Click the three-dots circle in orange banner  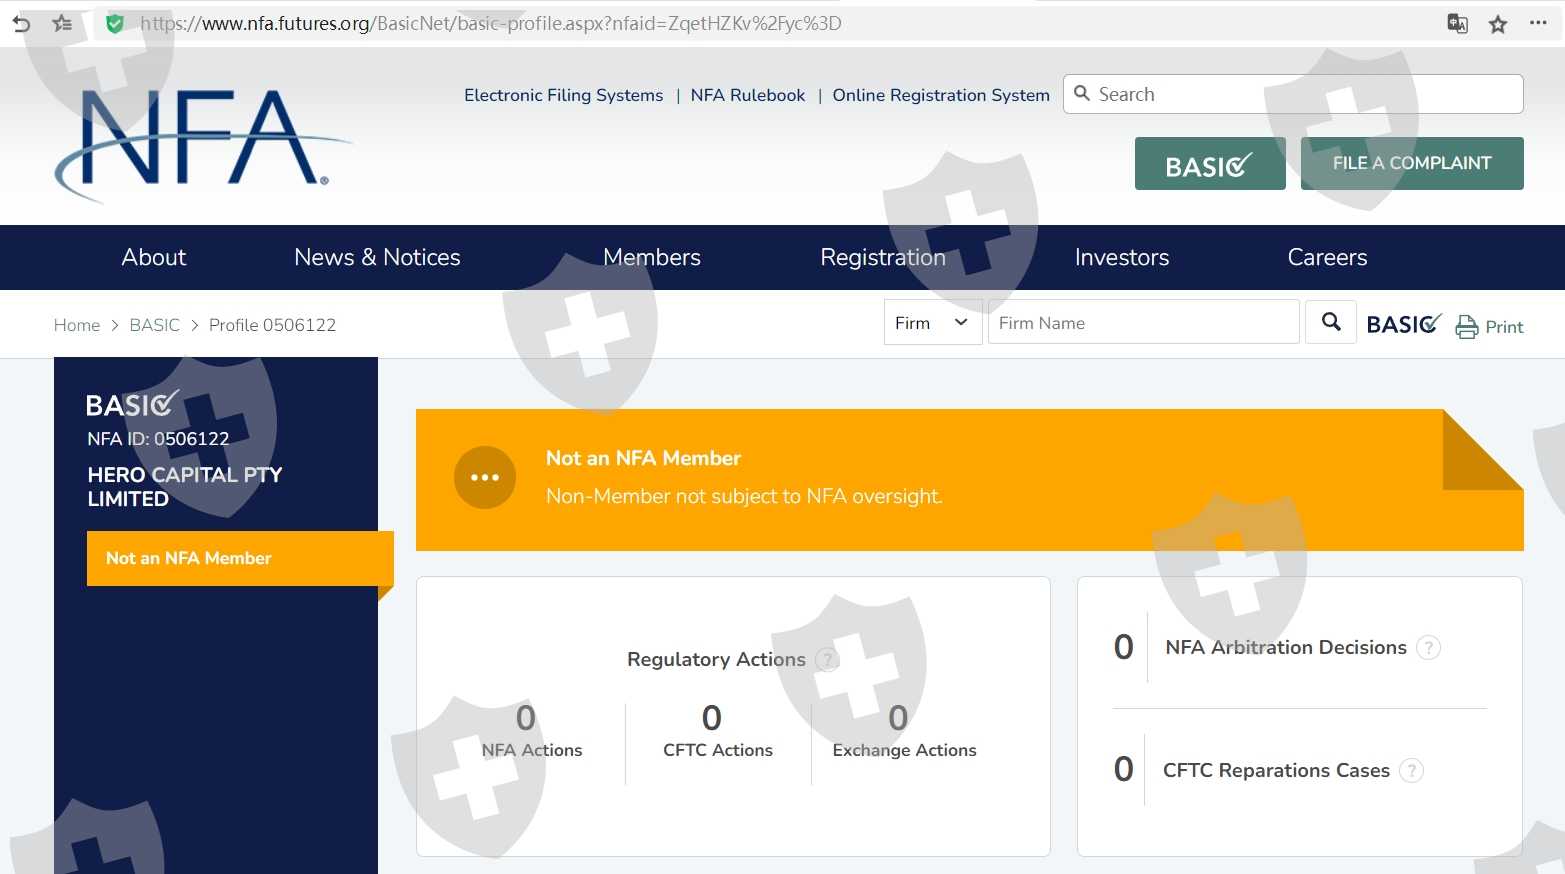click(485, 477)
